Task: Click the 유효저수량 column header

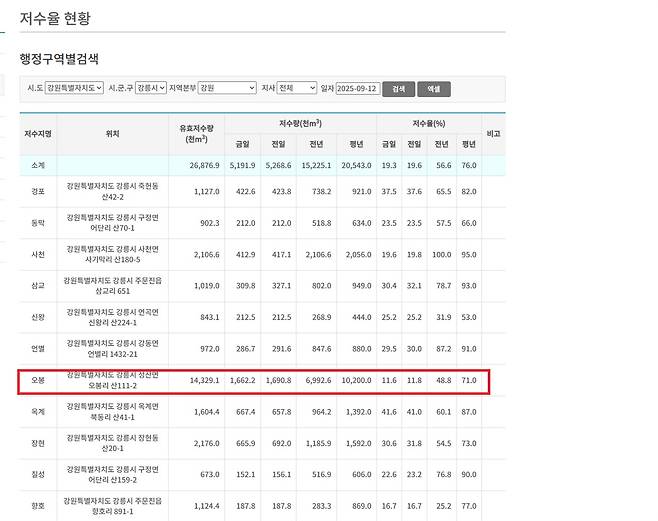Action: (196, 133)
